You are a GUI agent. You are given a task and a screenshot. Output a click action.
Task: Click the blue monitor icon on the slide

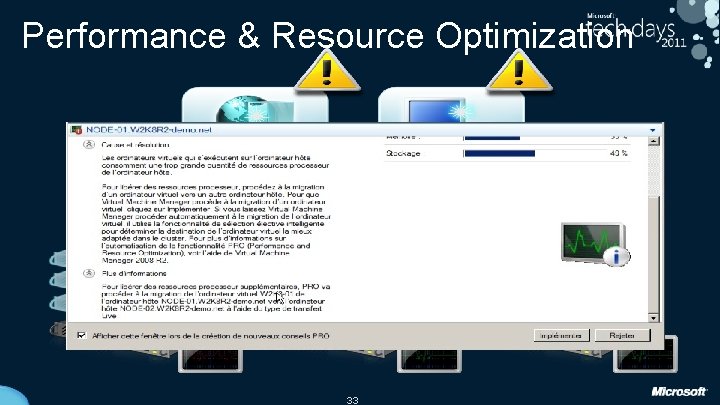(x=439, y=110)
